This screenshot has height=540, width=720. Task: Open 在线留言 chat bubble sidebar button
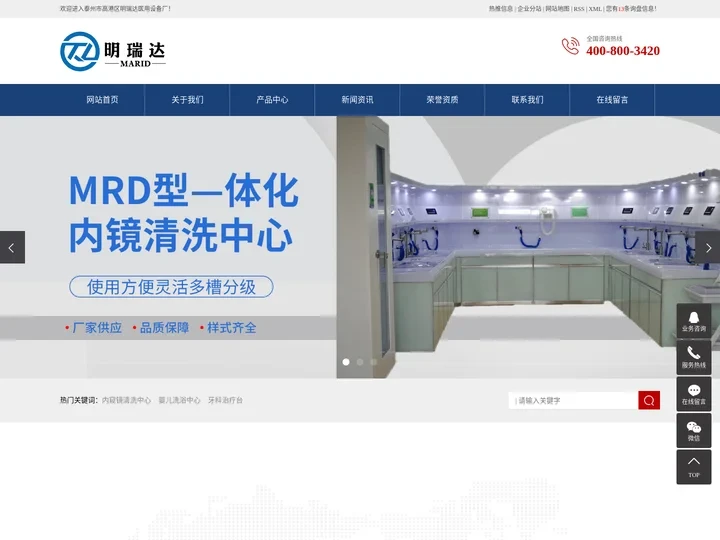[x=694, y=394]
